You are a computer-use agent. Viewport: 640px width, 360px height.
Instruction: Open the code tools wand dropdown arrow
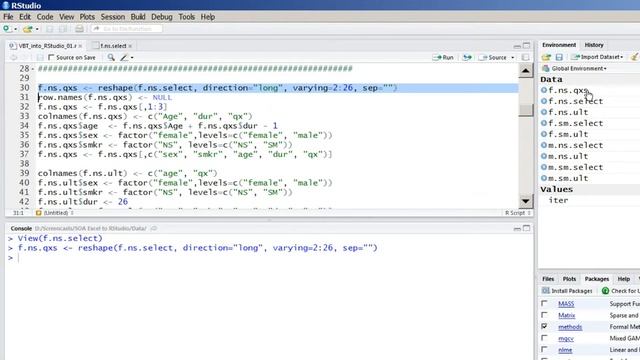132,58
